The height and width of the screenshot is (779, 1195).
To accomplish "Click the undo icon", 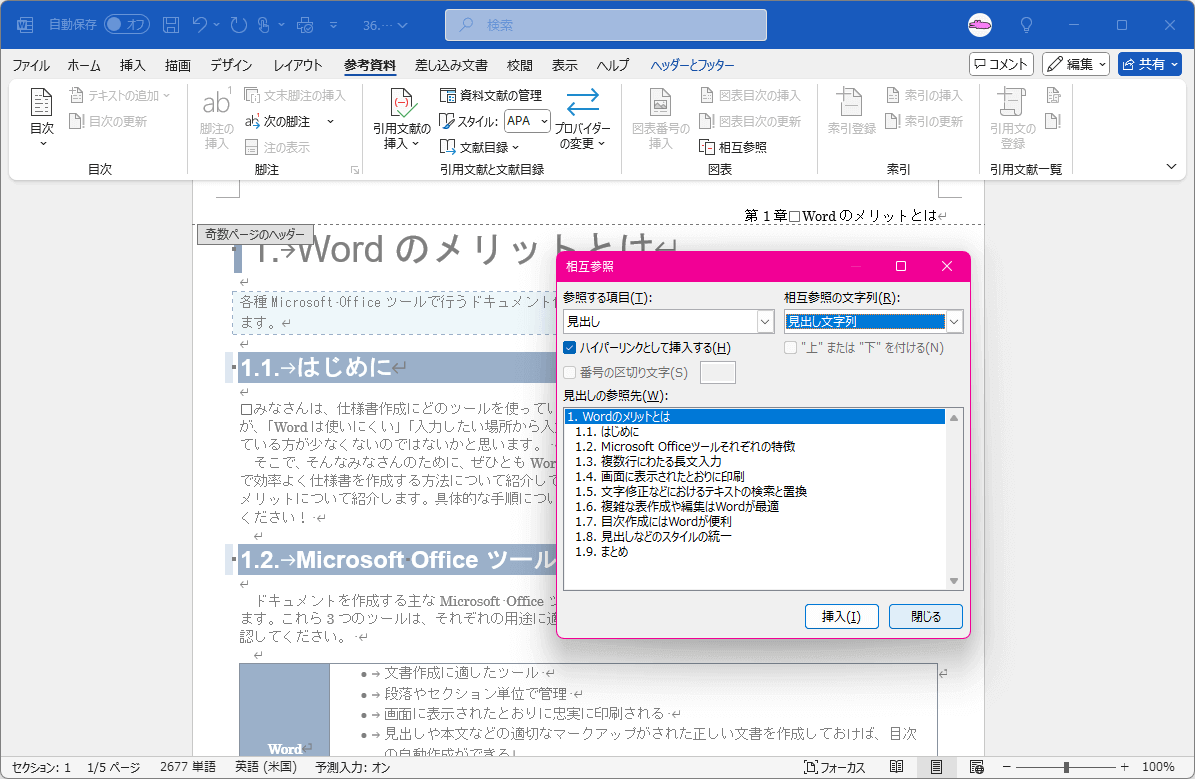I will pos(200,25).
